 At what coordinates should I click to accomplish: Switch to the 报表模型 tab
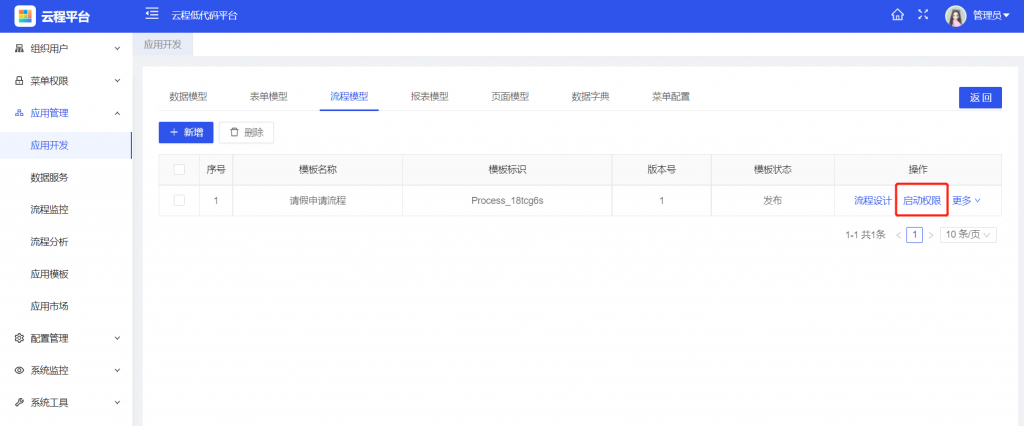429,97
